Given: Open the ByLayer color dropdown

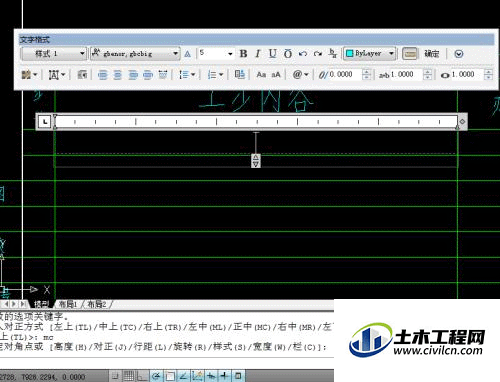Looking at the screenshot, I should [x=370, y=54].
